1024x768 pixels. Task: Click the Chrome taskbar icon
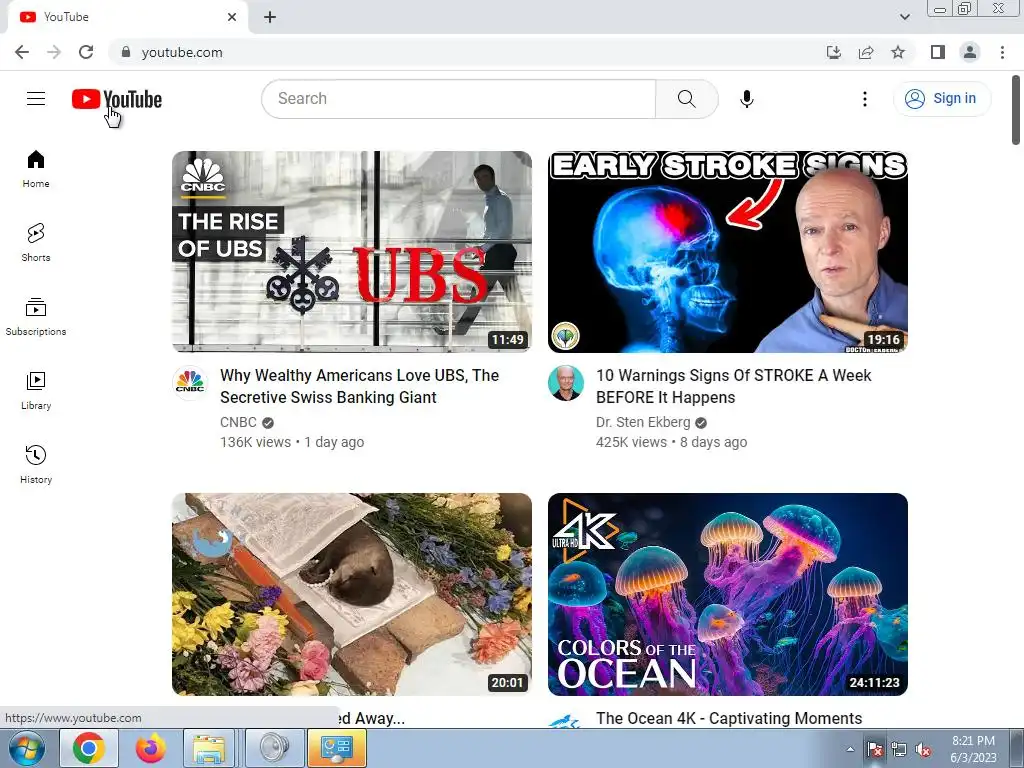[89, 748]
